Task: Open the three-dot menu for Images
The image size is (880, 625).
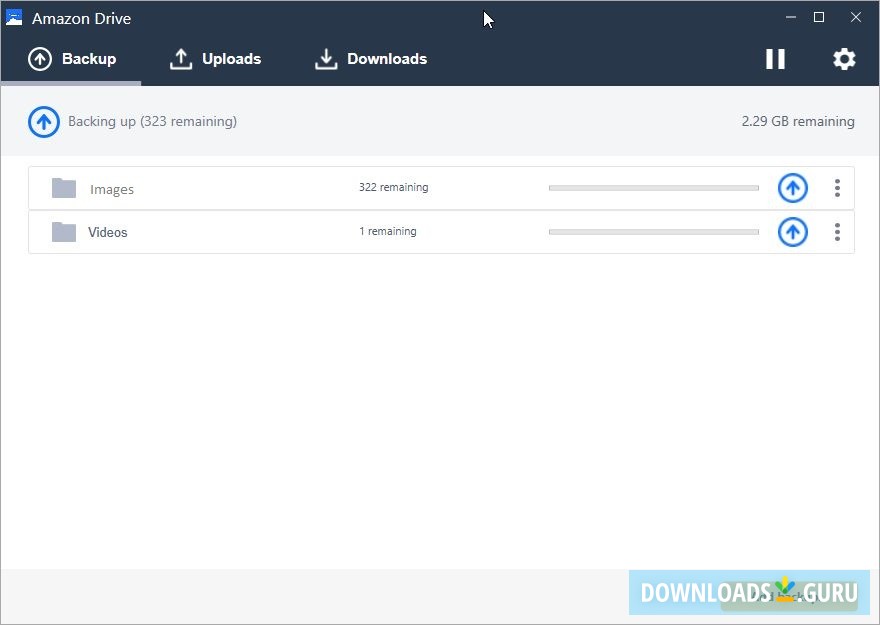Action: click(837, 188)
